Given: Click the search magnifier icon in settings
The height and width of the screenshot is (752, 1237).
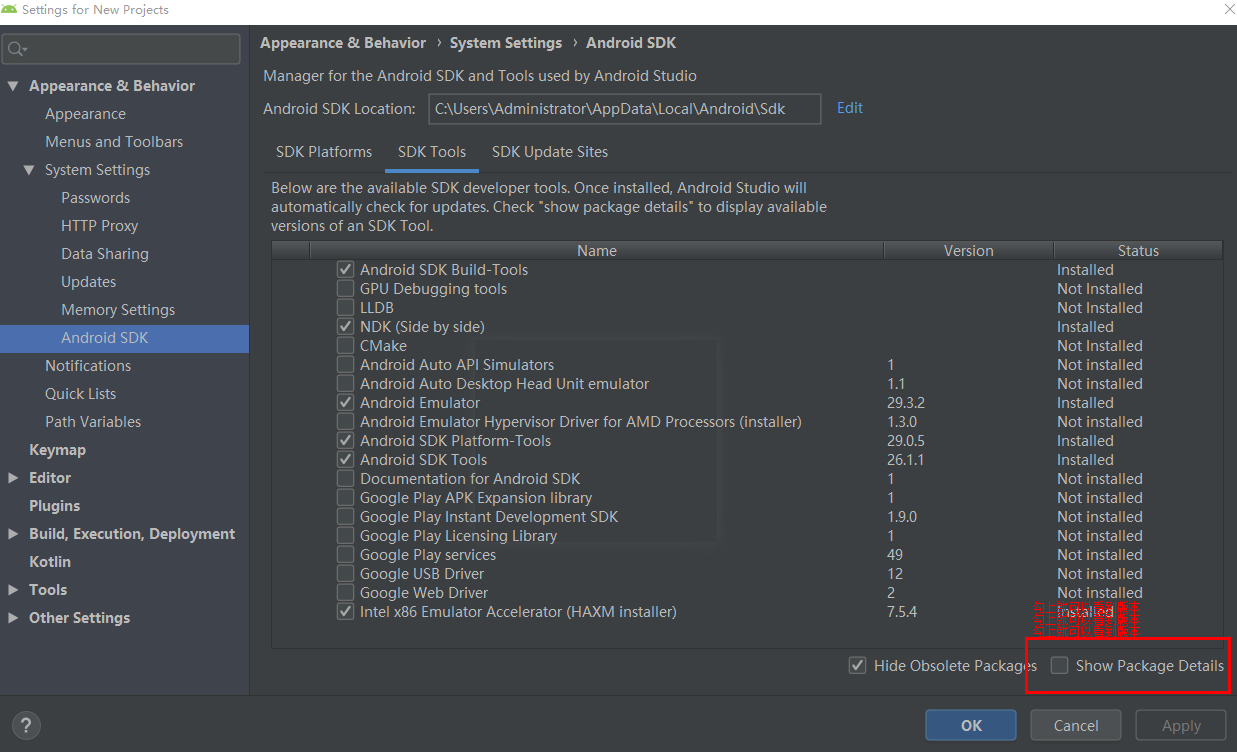Looking at the screenshot, I should 17,49.
